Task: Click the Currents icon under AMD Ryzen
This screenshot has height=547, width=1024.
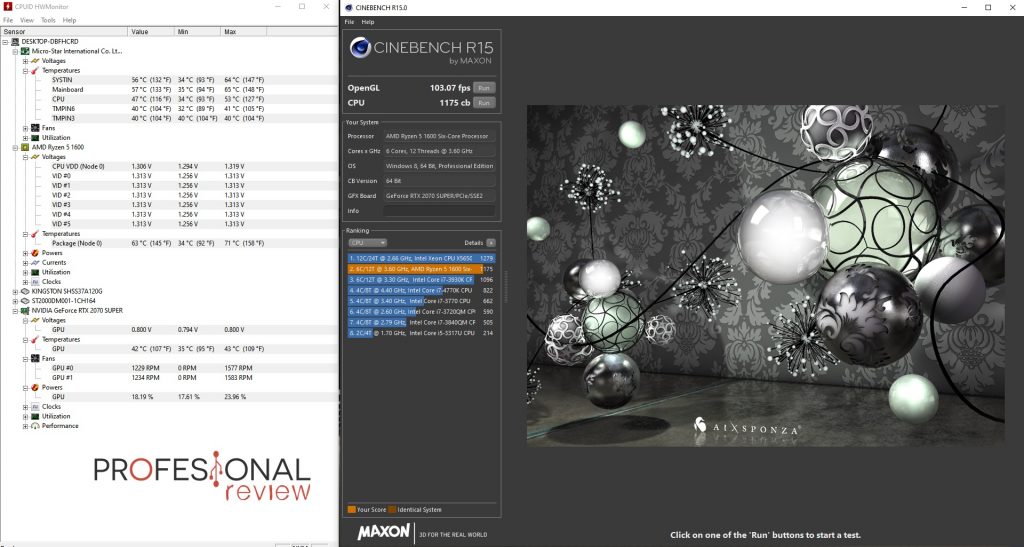Action: (35, 263)
